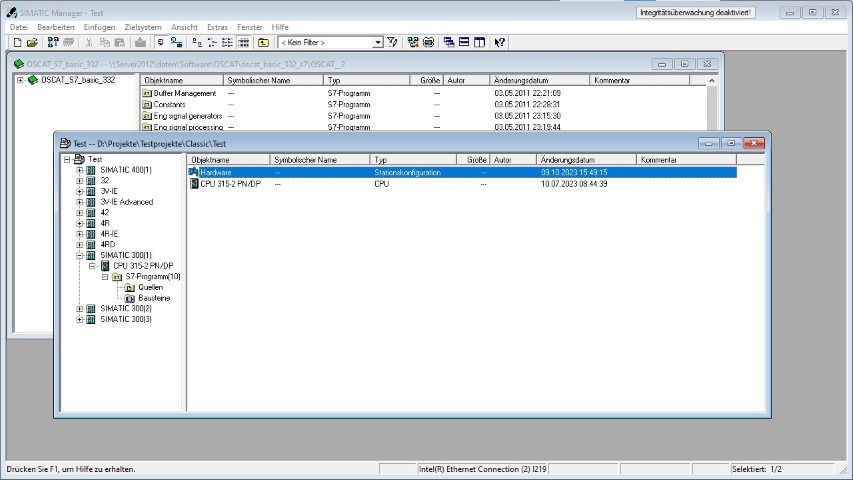Viewport: 853px width, 480px height.
Task: Click scroll-up arrow in OSCAT window
Action: click(712, 81)
